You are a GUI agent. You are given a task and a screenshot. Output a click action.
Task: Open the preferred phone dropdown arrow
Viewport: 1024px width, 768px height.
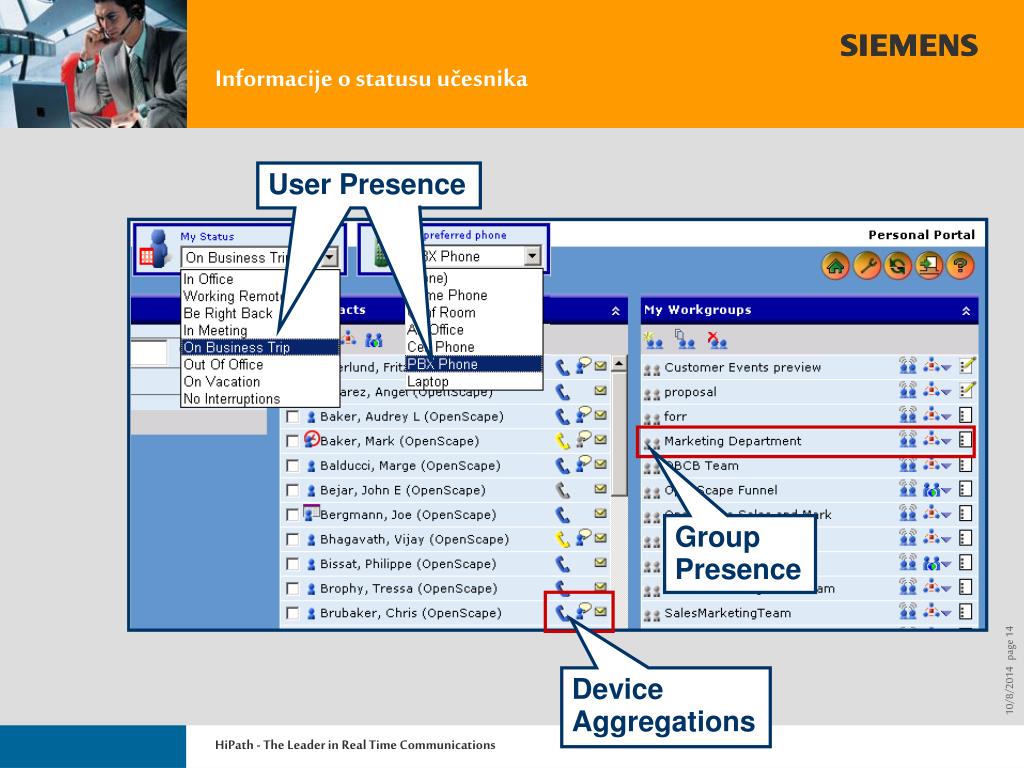pyautogui.click(x=533, y=256)
